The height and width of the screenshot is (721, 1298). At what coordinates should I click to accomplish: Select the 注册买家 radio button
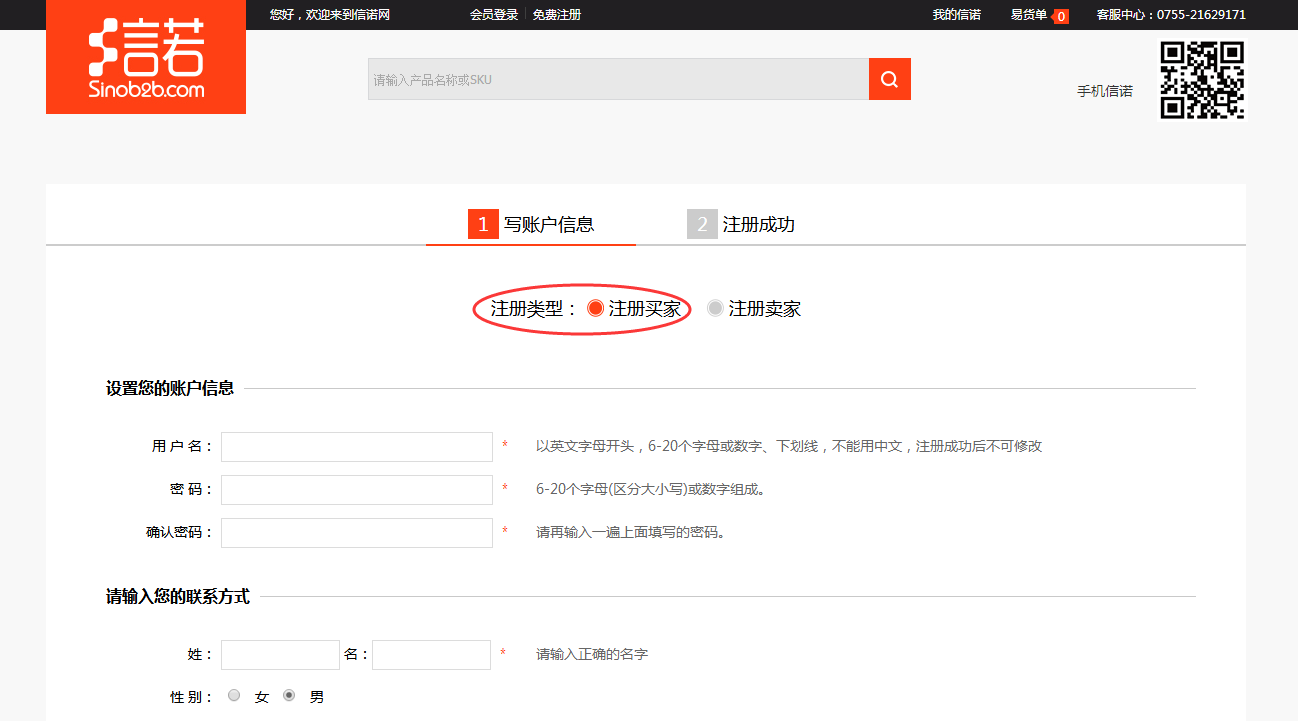tap(596, 309)
